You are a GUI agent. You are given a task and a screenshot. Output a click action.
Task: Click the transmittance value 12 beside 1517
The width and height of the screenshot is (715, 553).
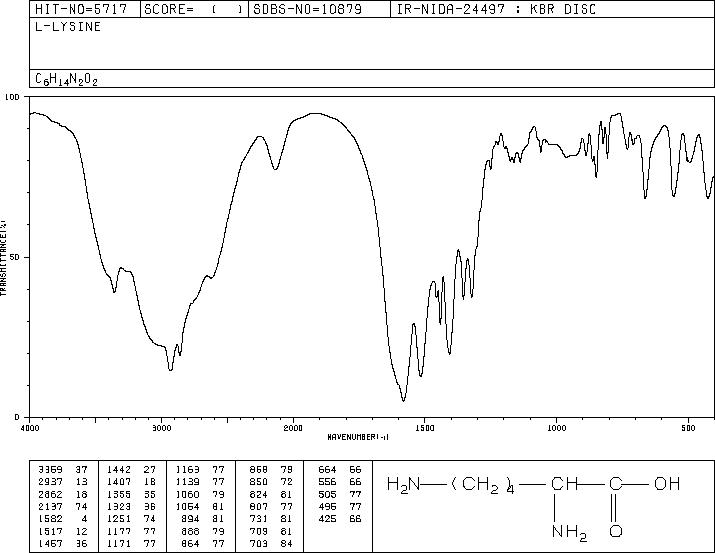click(81, 532)
